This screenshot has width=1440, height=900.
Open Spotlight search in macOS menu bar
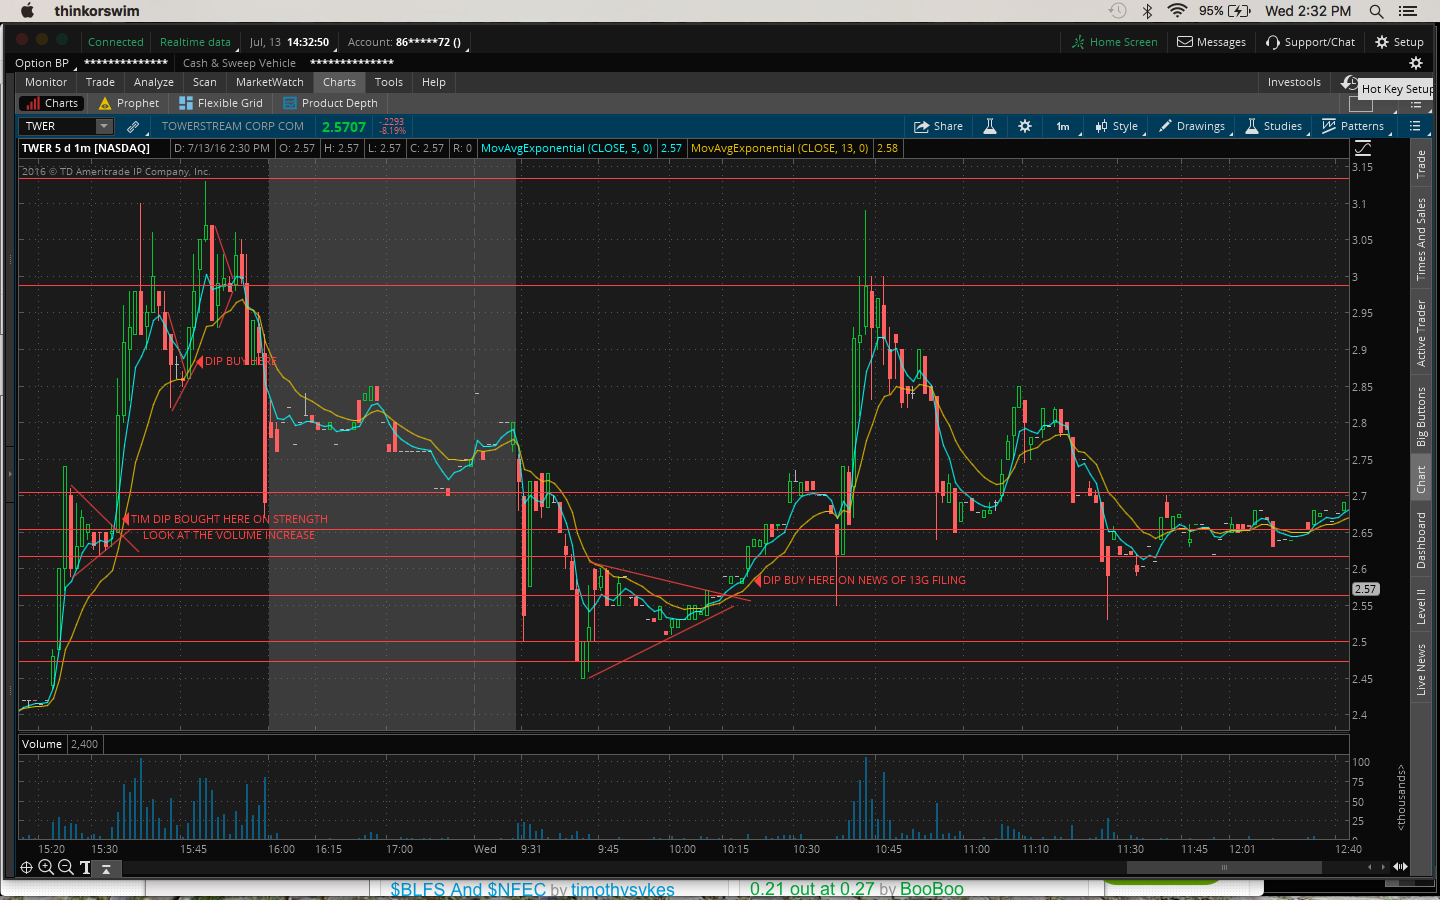1377,11
